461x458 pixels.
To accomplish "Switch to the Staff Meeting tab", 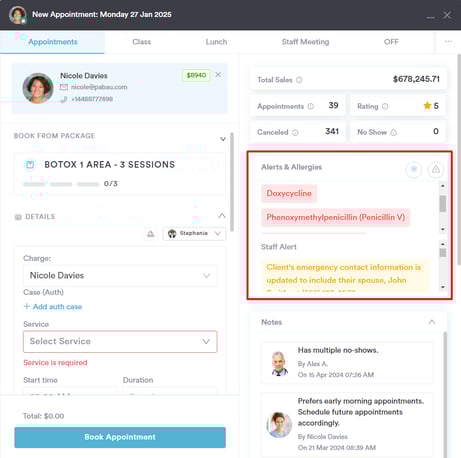I will (305, 42).
